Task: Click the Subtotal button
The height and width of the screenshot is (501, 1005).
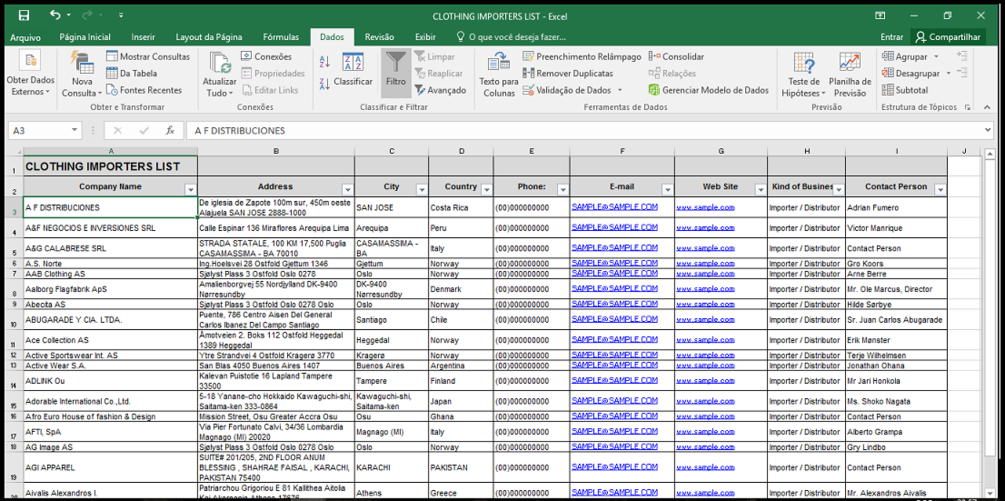Action: [x=904, y=90]
